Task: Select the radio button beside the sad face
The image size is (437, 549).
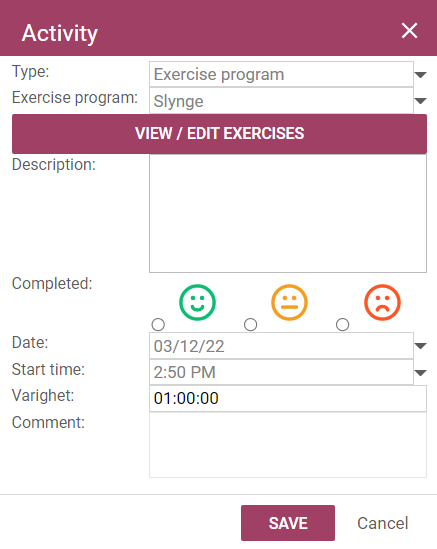Action: 342,325
